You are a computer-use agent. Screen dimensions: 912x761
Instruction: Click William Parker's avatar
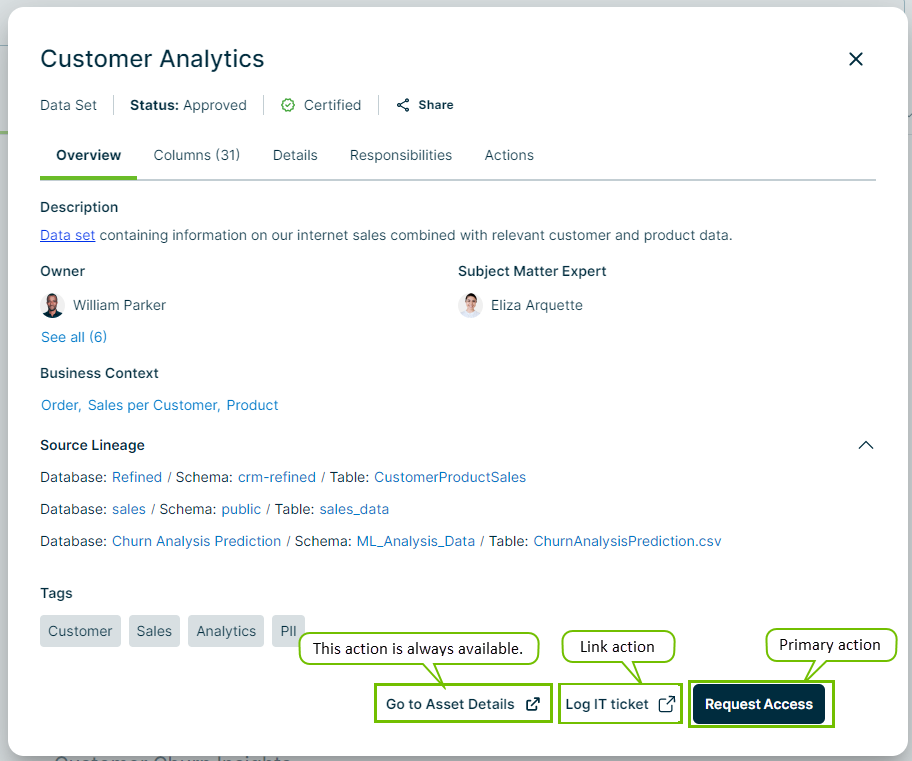[52, 305]
